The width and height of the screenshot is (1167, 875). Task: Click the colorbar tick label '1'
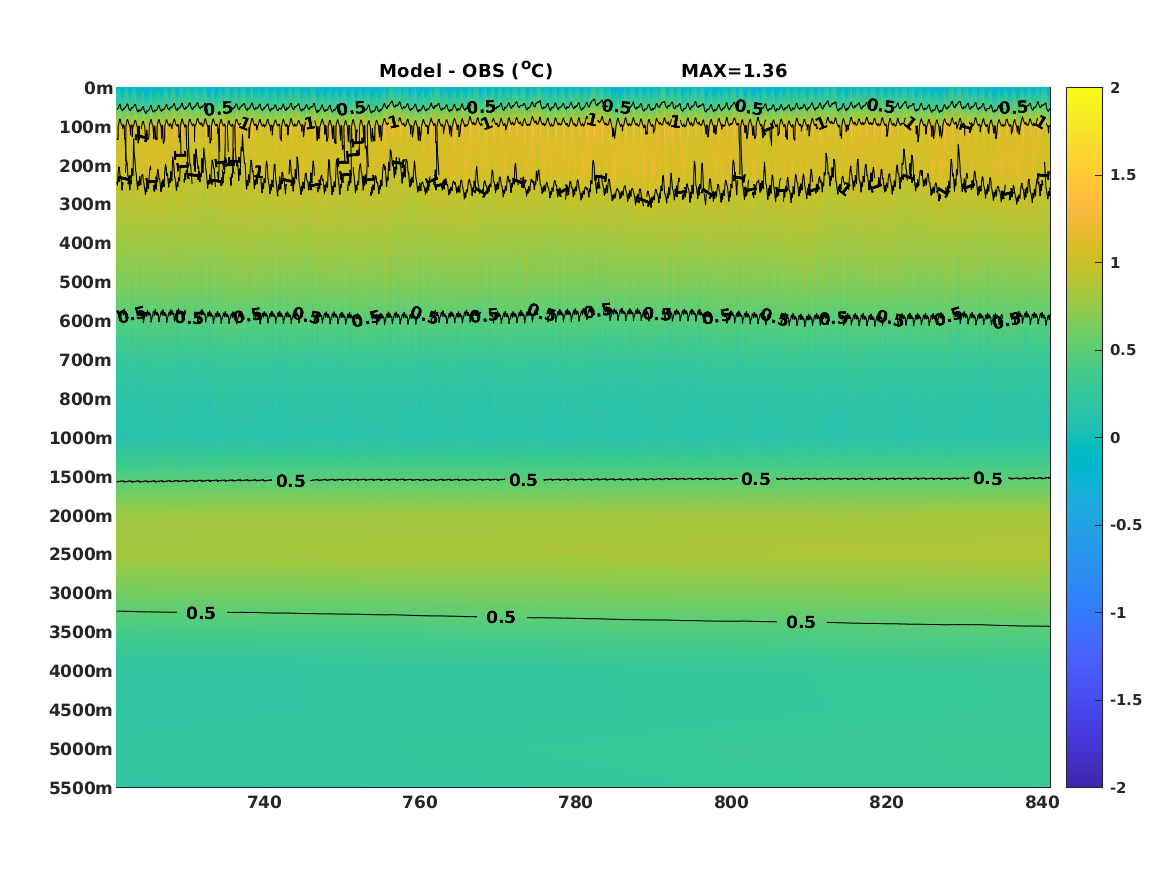1115,263
